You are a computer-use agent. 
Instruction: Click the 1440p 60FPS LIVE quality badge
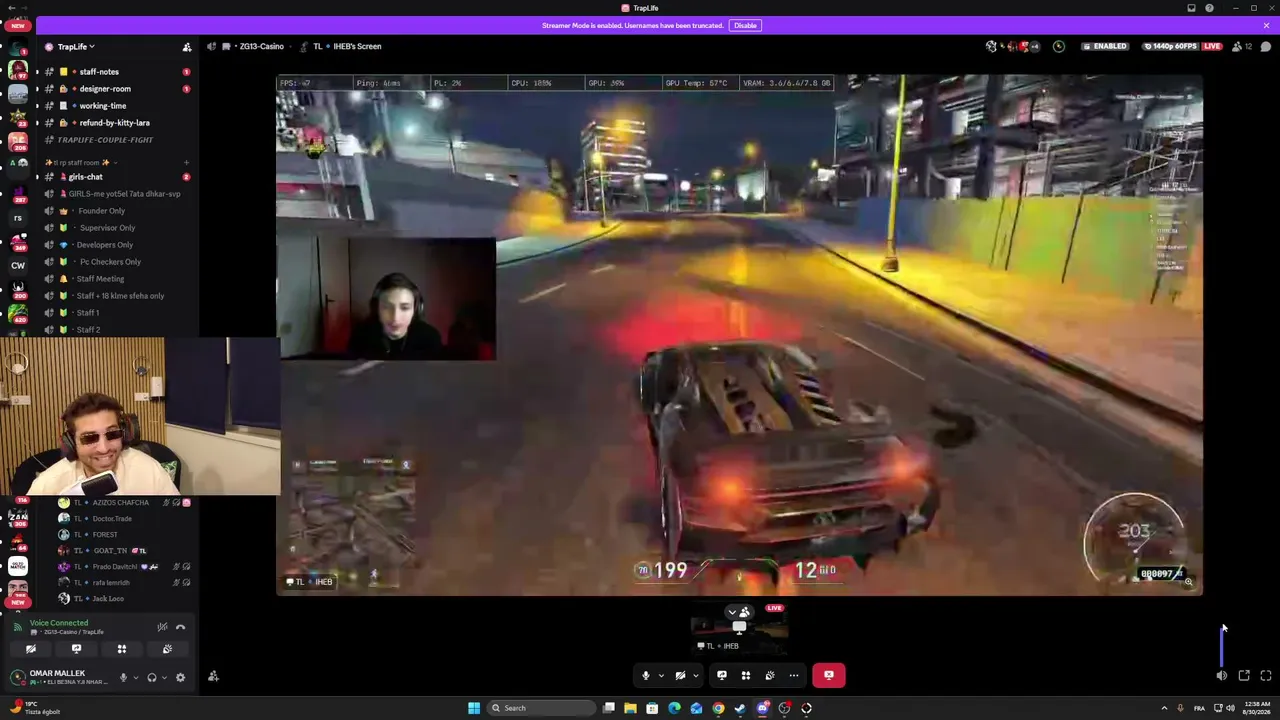click(1183, 47)
